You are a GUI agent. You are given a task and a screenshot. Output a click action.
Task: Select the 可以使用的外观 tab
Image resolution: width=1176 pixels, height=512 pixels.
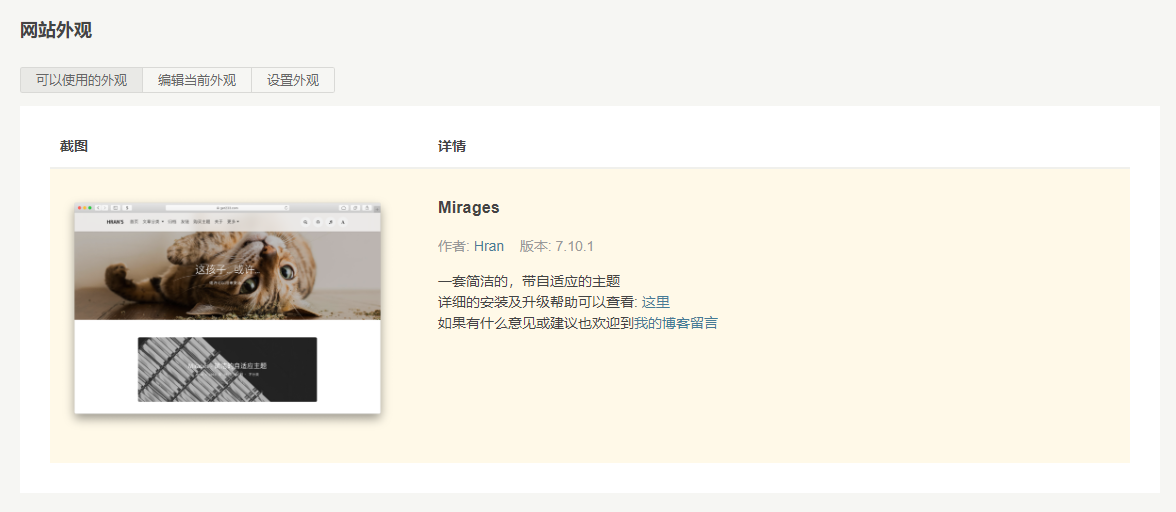point(81,80)
